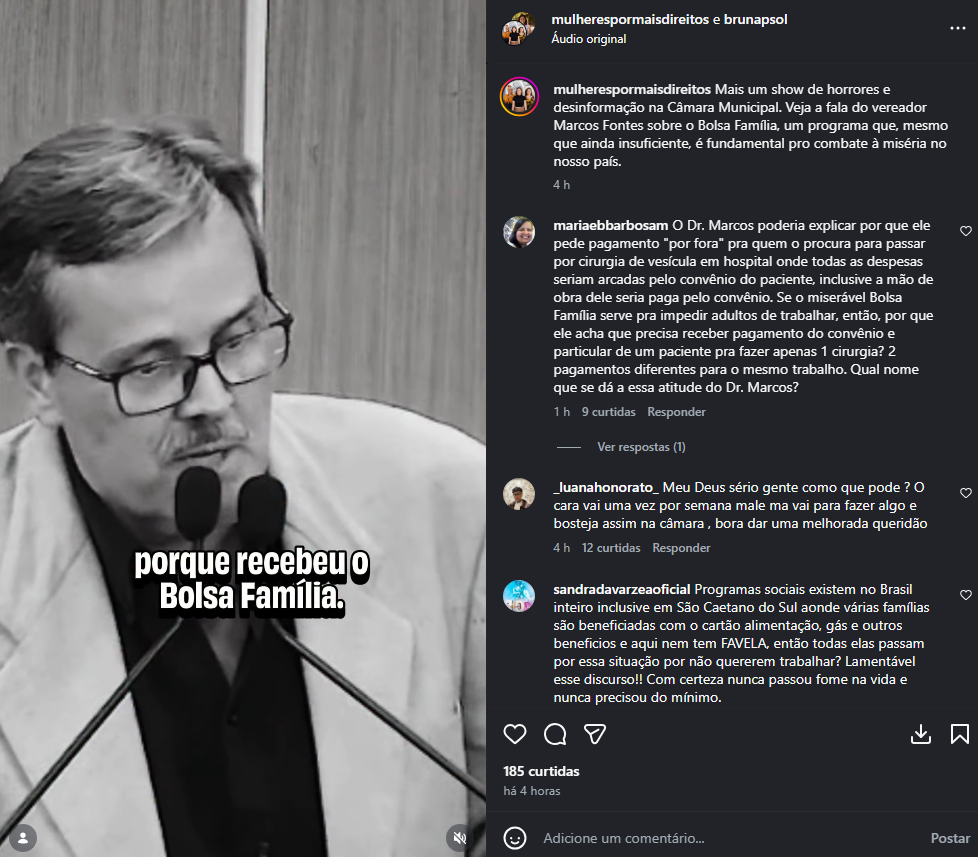Open the brunapsol profile link
Screen dimensions: 978x857
755,19
